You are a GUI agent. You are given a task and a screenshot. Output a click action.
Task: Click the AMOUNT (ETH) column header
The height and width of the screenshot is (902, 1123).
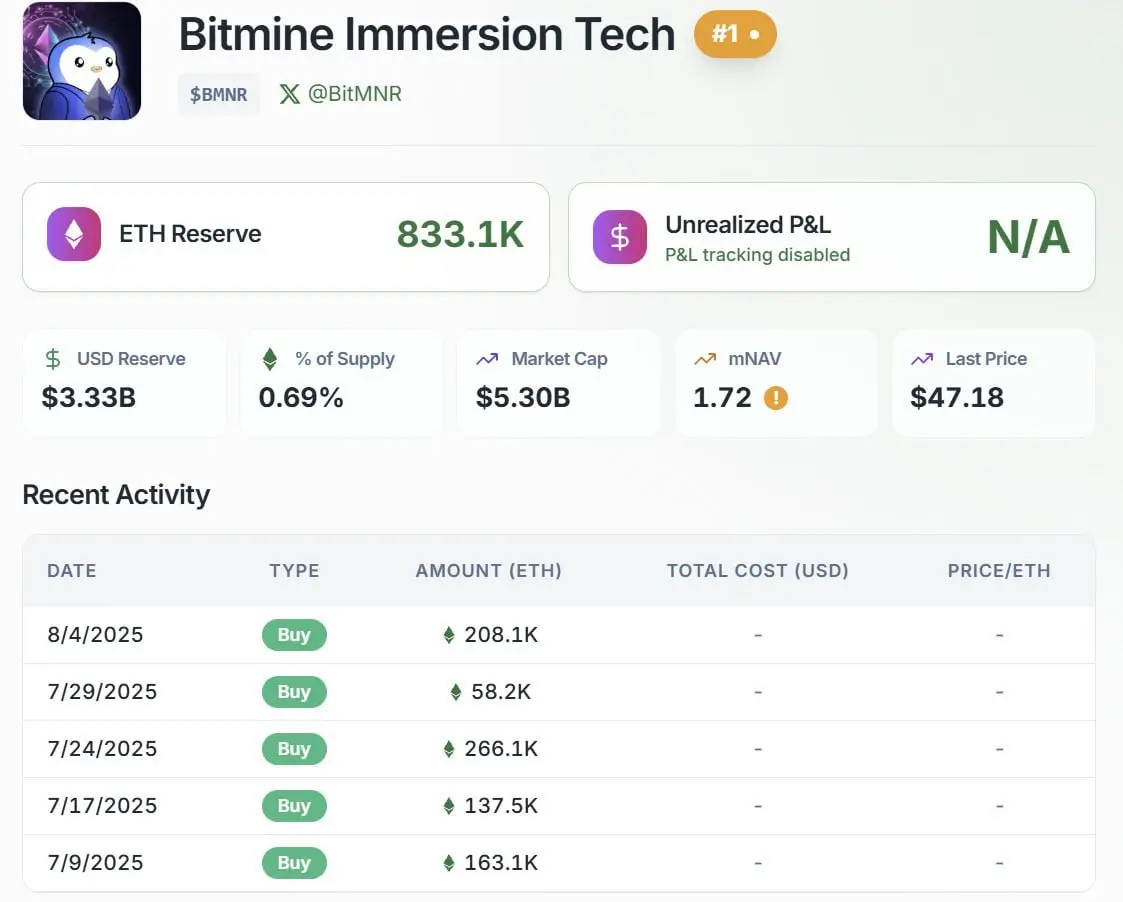[488, 570]
